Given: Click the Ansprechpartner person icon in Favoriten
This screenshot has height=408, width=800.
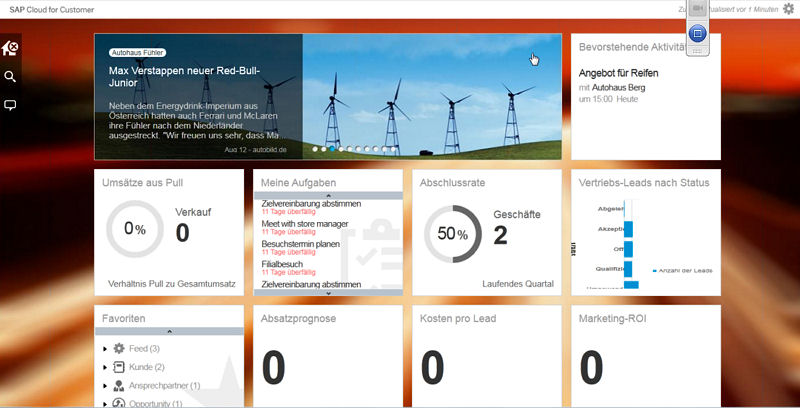Looking at the screenshot, I should point(119,386).
